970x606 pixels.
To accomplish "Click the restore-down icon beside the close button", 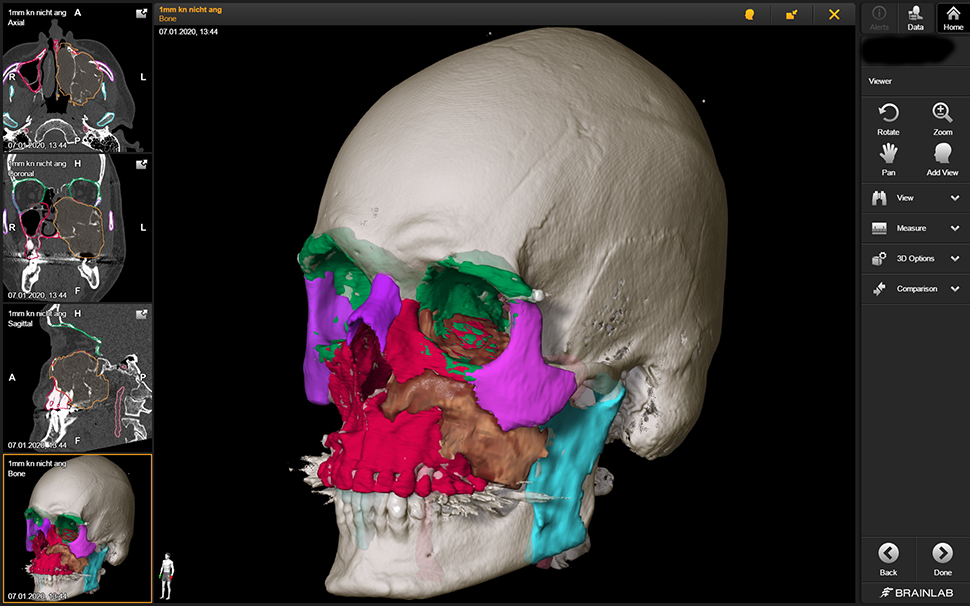I will coord(789,15).
